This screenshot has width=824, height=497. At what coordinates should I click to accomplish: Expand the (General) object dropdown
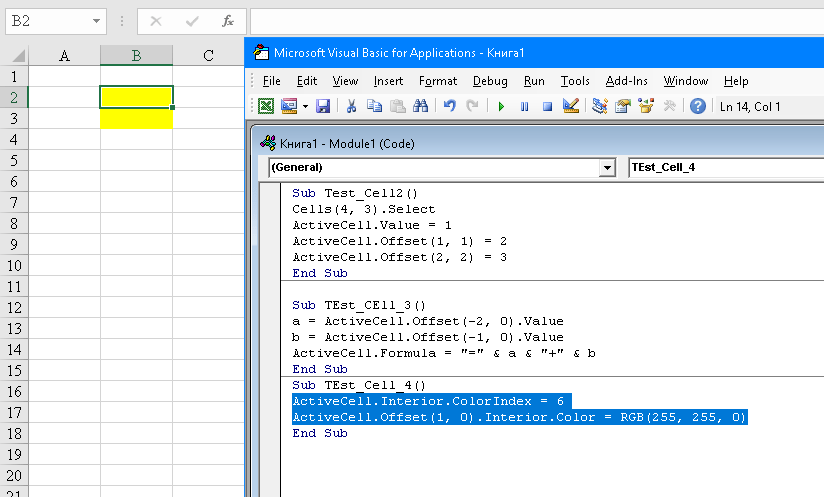[607, 168]
